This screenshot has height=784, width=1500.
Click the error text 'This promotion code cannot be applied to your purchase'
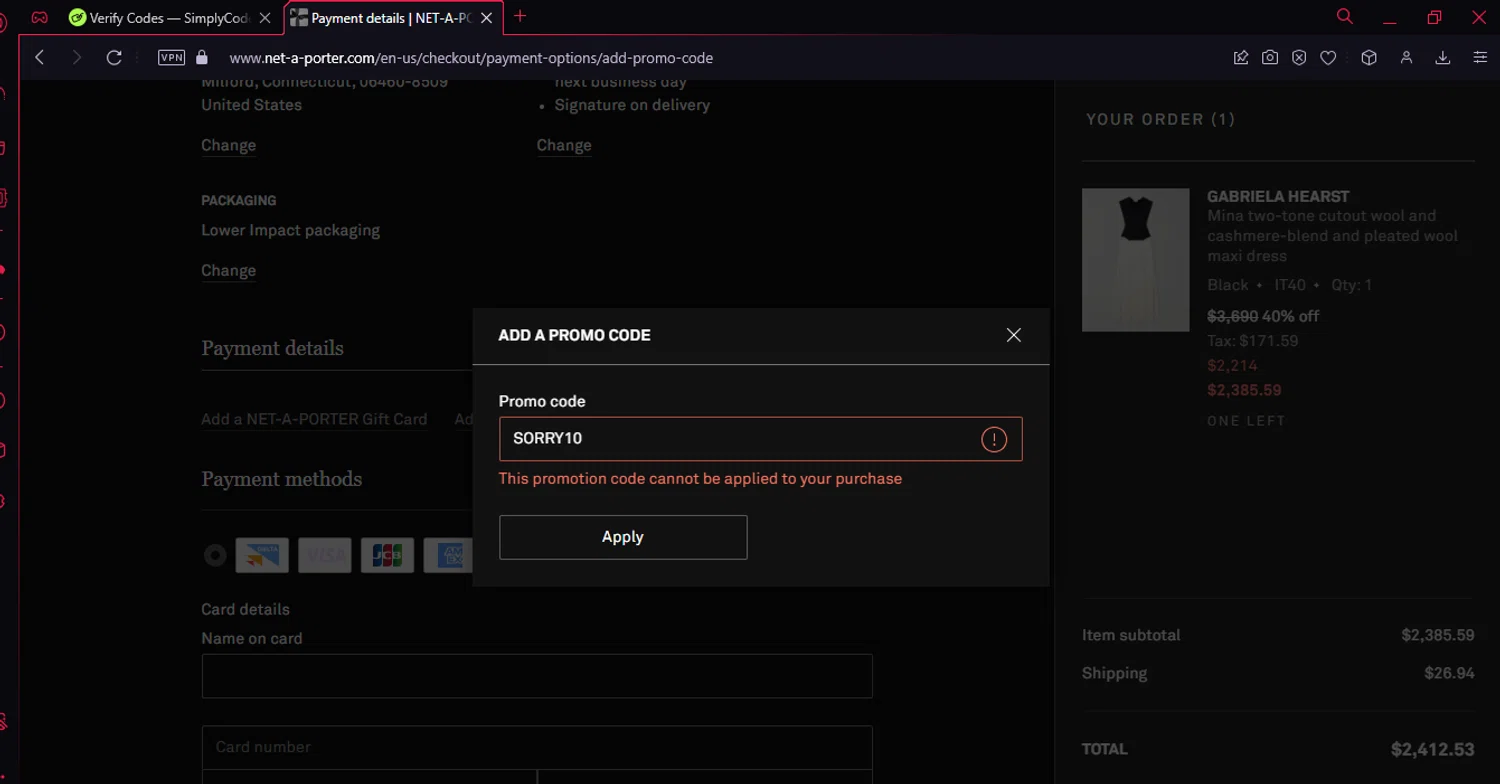tap(700, 478)
